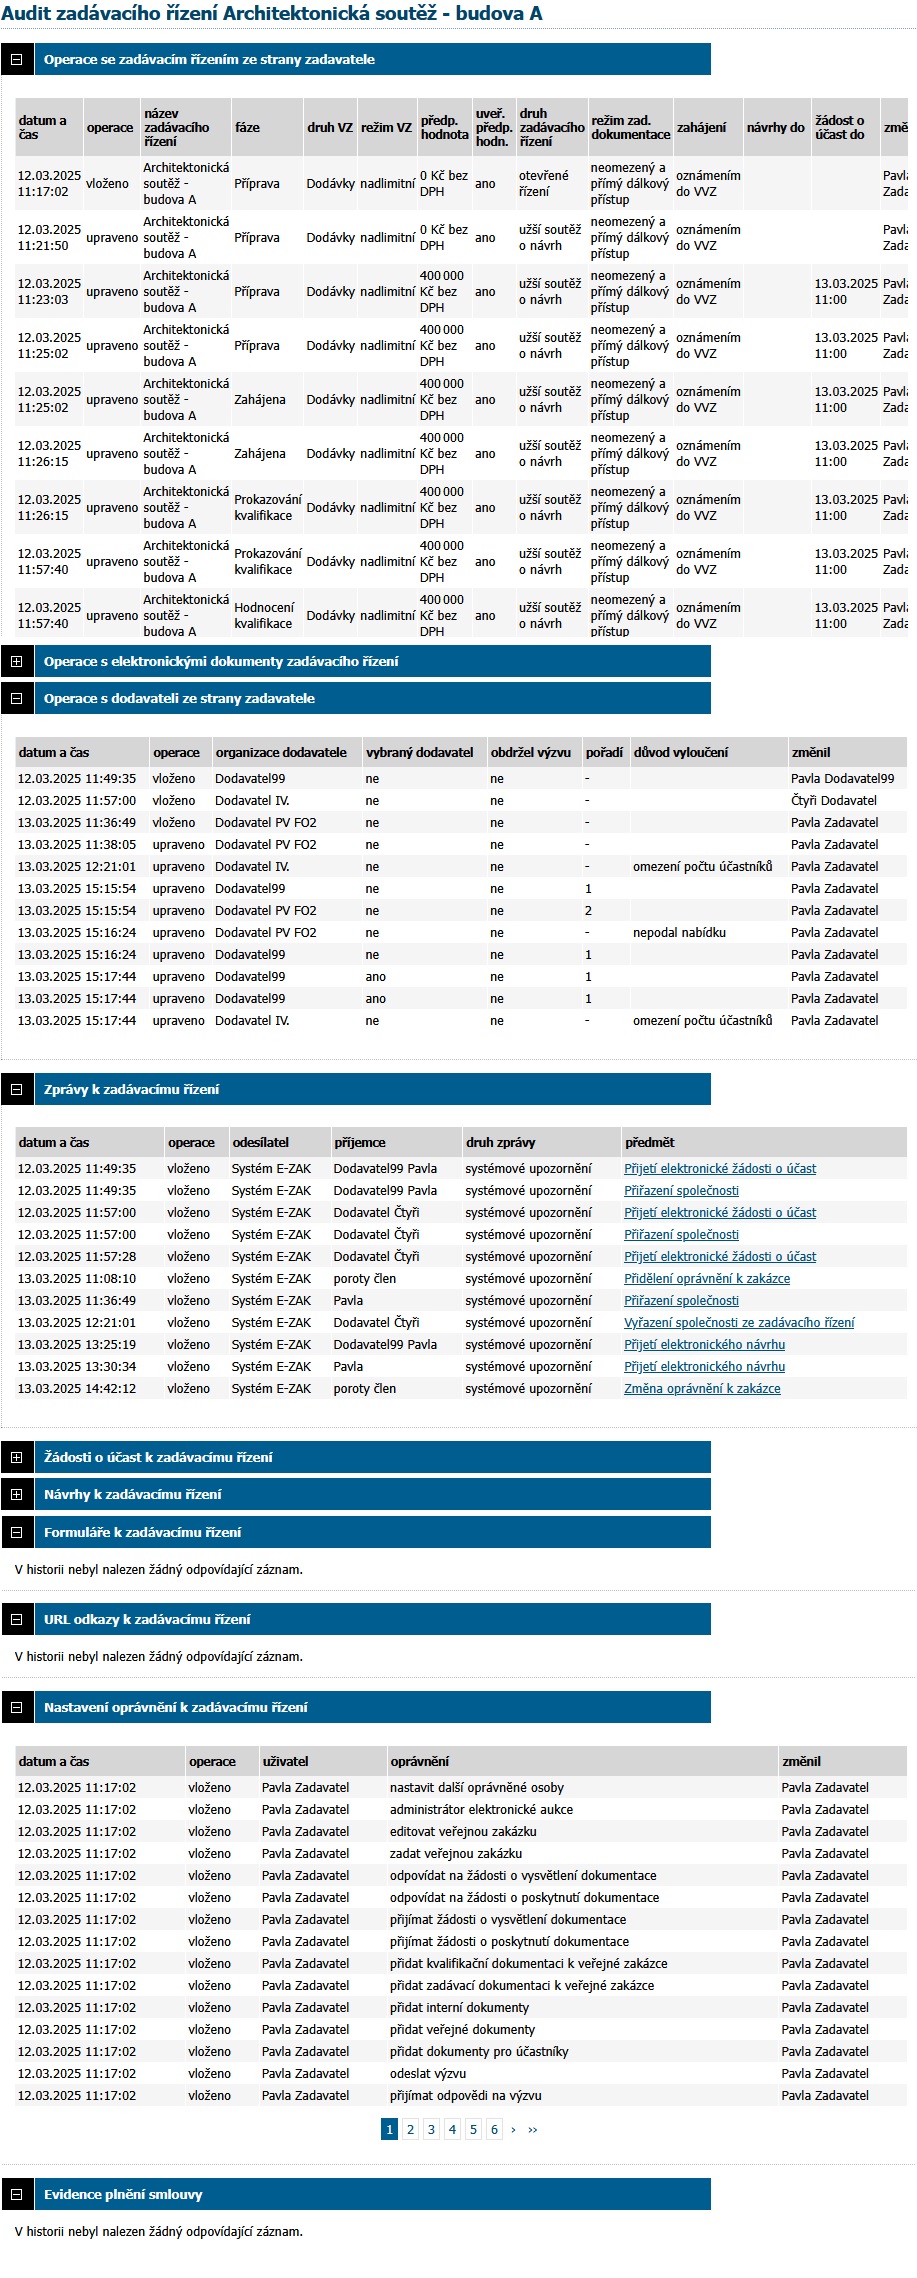Open page 6 of permissions list
The height and width of the screenshot is (2278, 917).
pyautogui.click(x=494, y=2130)
